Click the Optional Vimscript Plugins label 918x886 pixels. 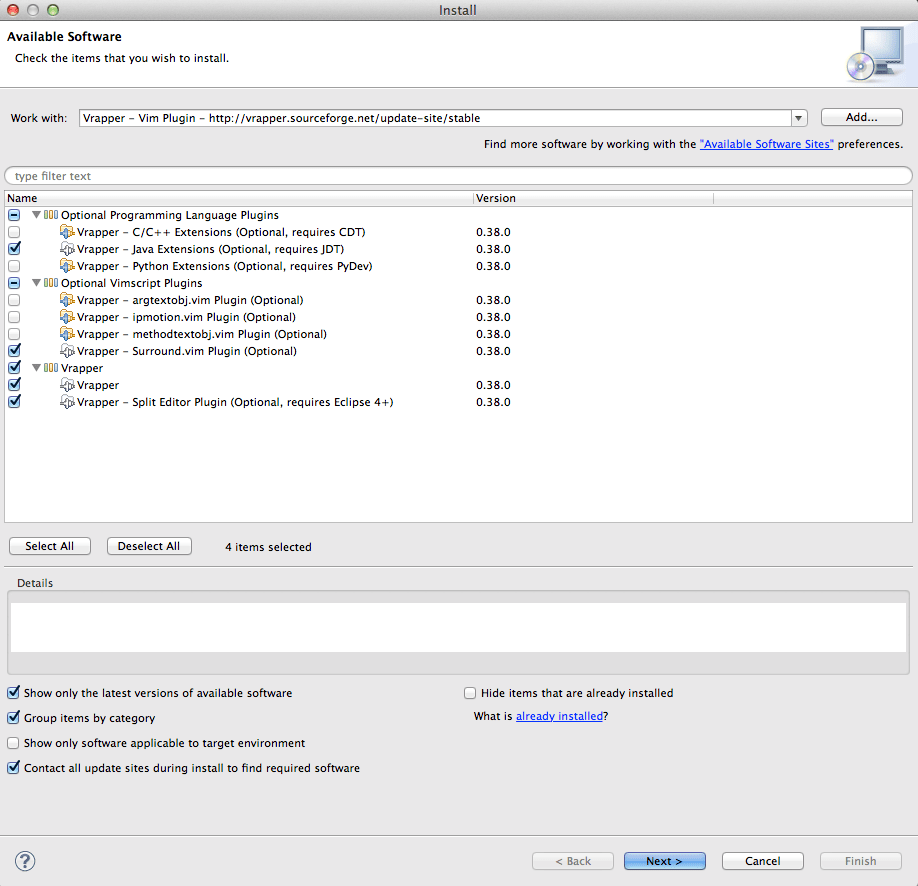132,283
